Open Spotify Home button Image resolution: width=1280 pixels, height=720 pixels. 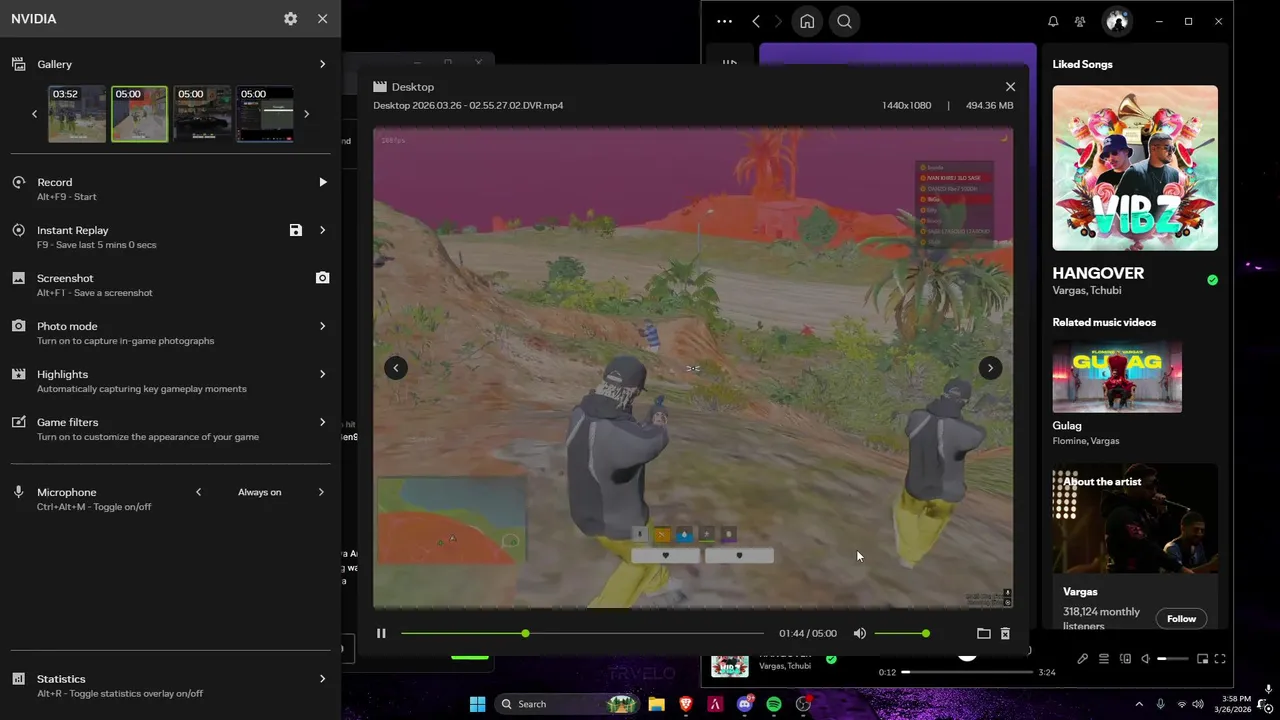807,21
